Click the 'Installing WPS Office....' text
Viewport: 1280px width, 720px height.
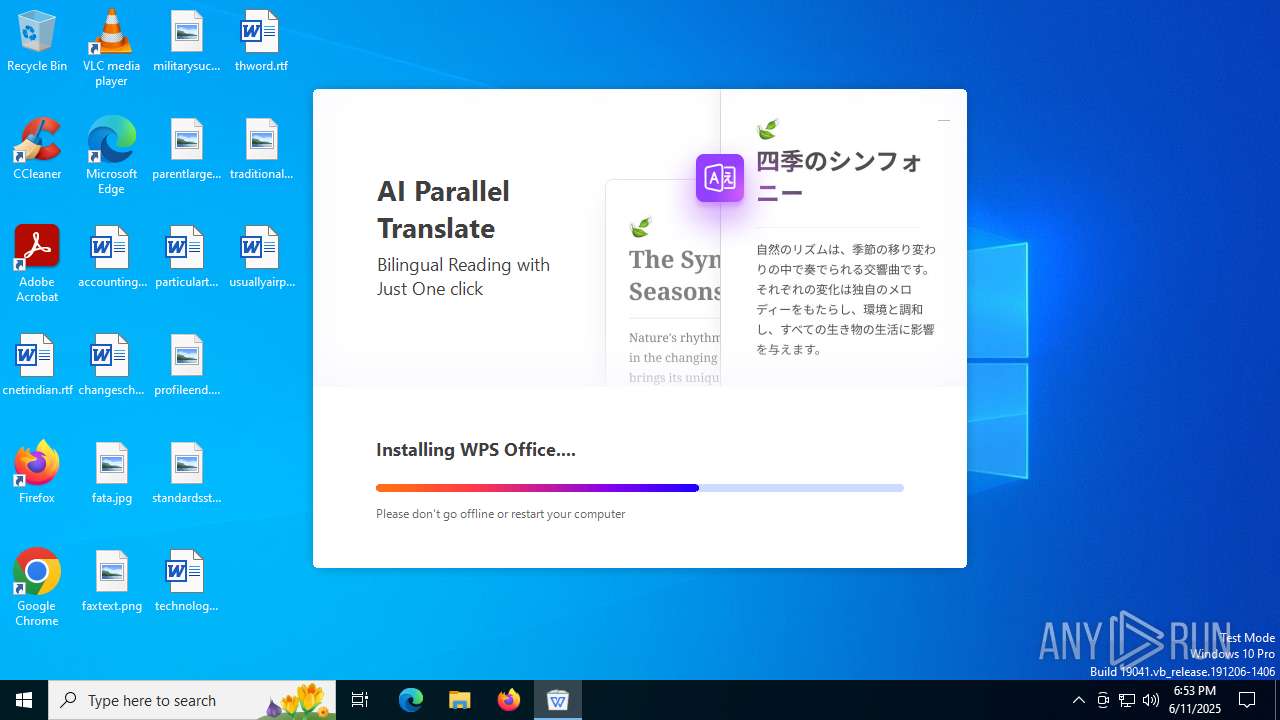(x=476, y=450)
